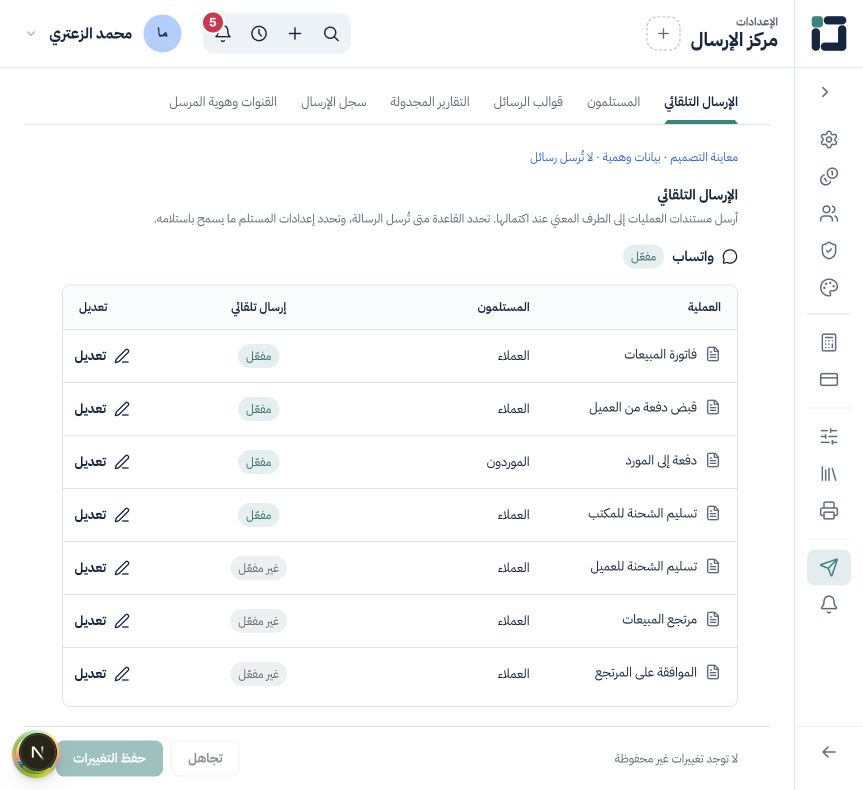Viewport: 863px width, 790px height.
Task: Click the app logo in the sidebar
Action: (828, 34)
